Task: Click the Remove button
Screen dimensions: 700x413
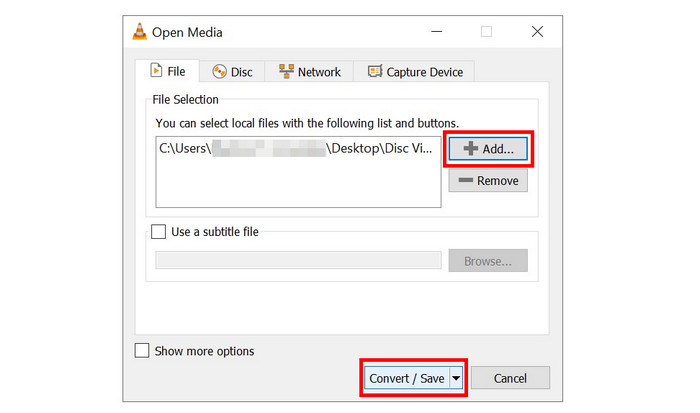Action: [488, 180]
